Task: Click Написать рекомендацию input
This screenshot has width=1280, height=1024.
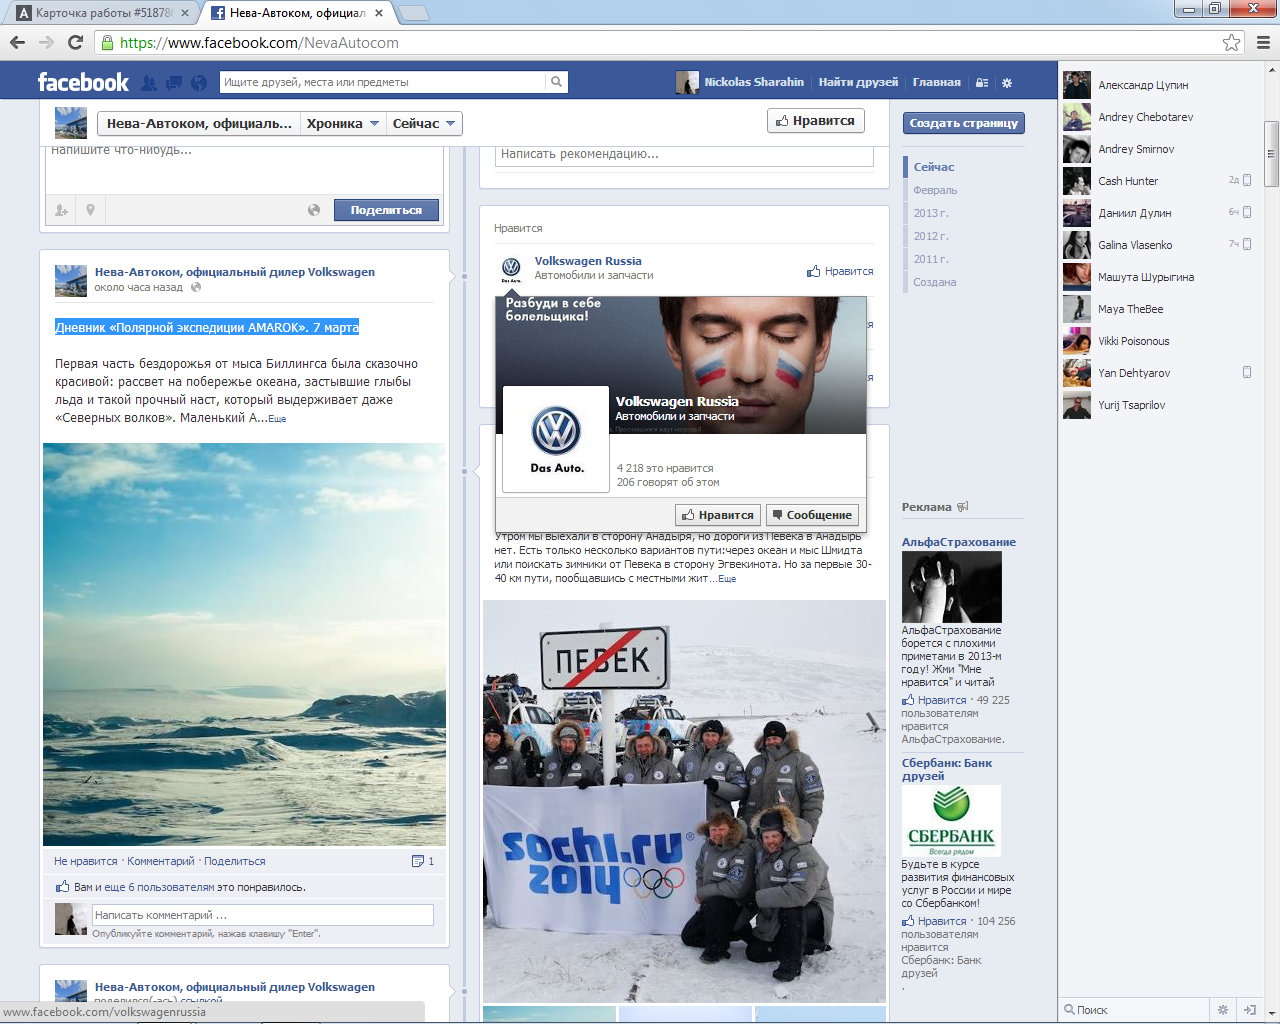Action: pos(685,155)
